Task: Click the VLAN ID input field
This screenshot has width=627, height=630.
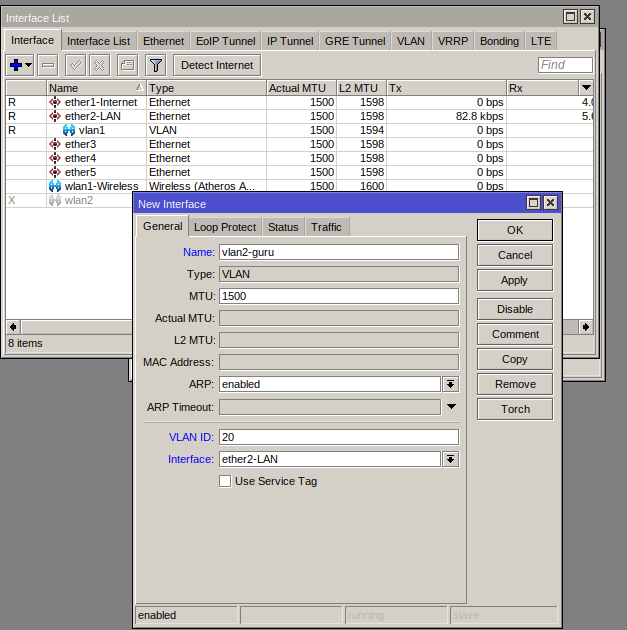Action: [338, 437]
